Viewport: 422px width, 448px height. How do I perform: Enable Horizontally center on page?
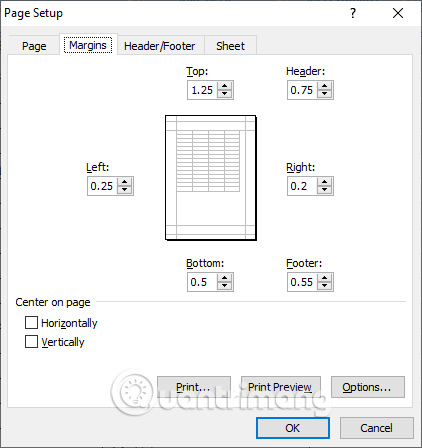31,323
